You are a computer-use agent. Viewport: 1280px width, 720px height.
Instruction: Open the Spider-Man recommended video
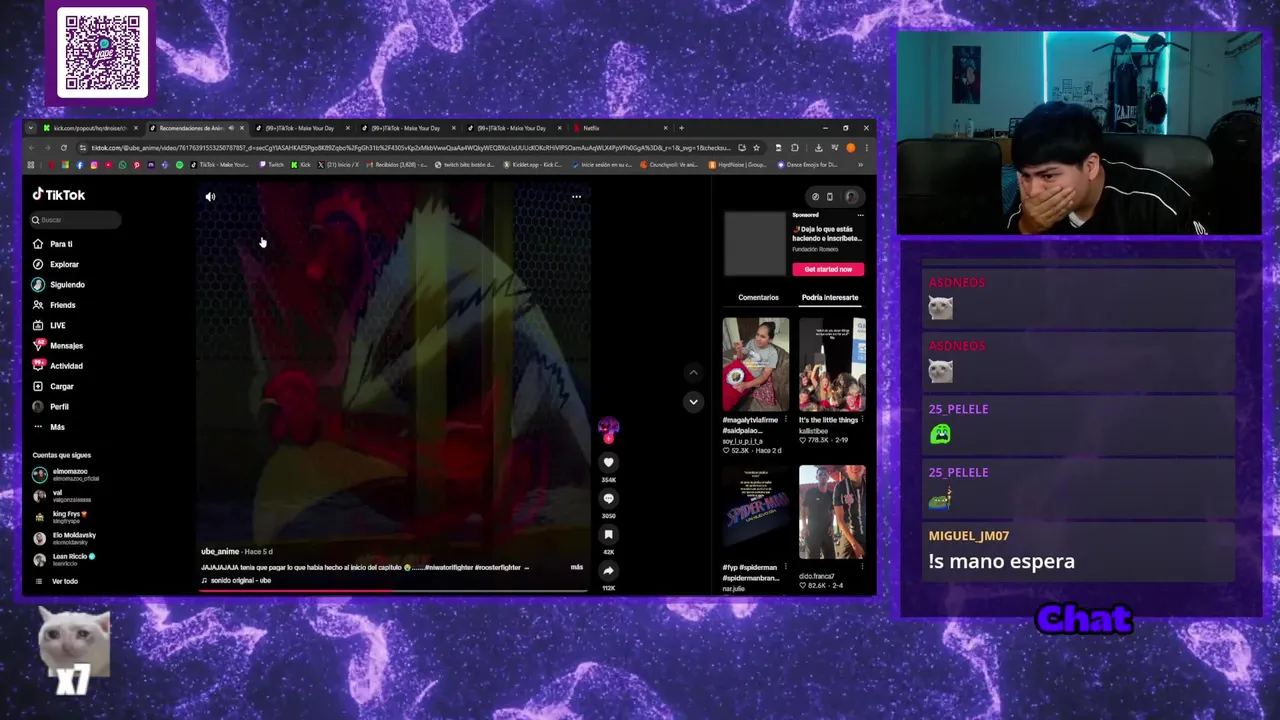(756, 512)
